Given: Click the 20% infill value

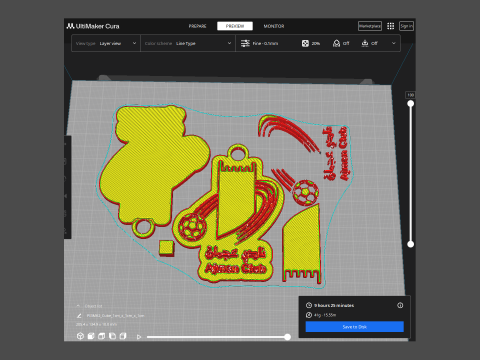Looking at the screenshot, I should click(x=316, y=43).
